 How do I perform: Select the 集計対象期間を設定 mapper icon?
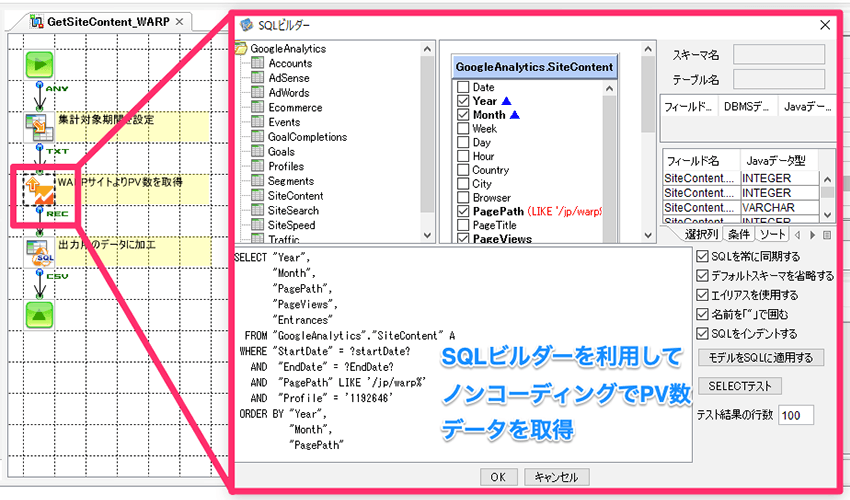(39, 127)
